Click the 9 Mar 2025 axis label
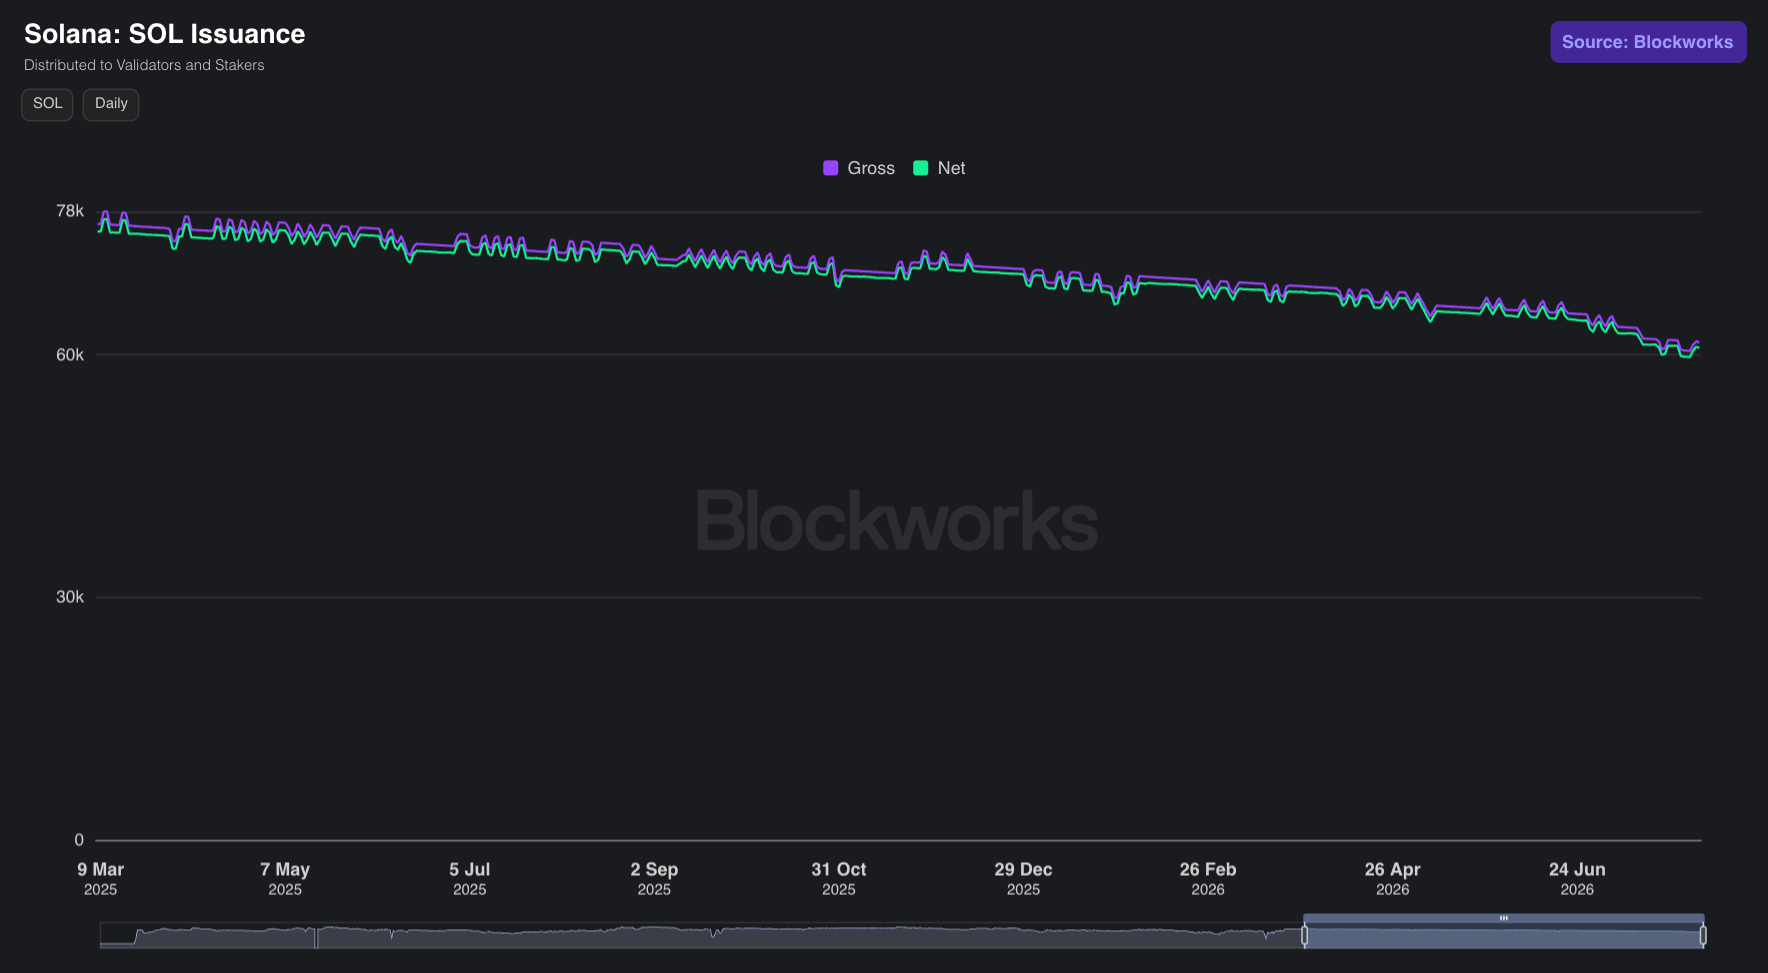Viewport: 1768px width, 973px height. [x=100, y=878]
